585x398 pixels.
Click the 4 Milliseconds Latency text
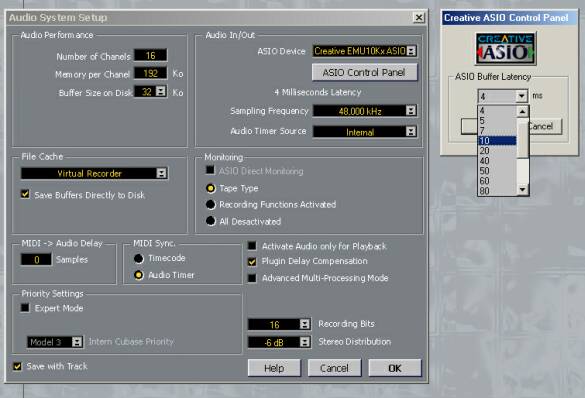[318, 93]
